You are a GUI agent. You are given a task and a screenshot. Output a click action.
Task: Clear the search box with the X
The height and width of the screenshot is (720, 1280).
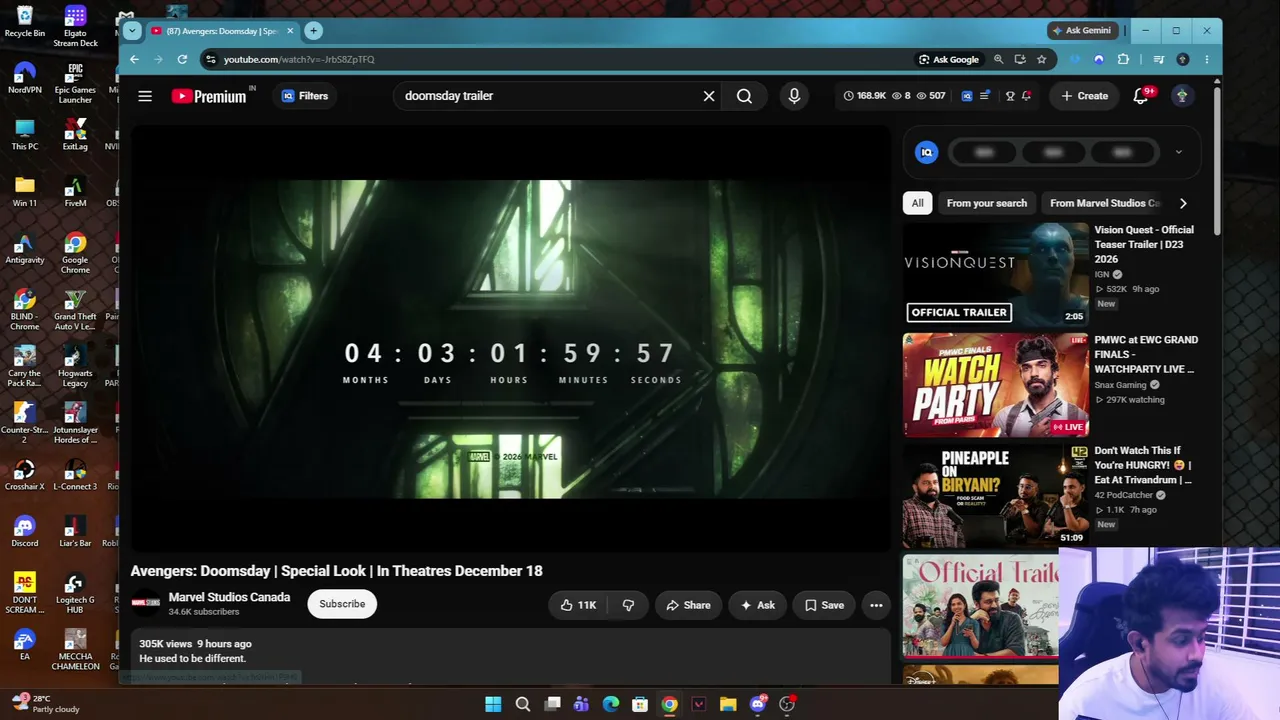tap(709, 96)
